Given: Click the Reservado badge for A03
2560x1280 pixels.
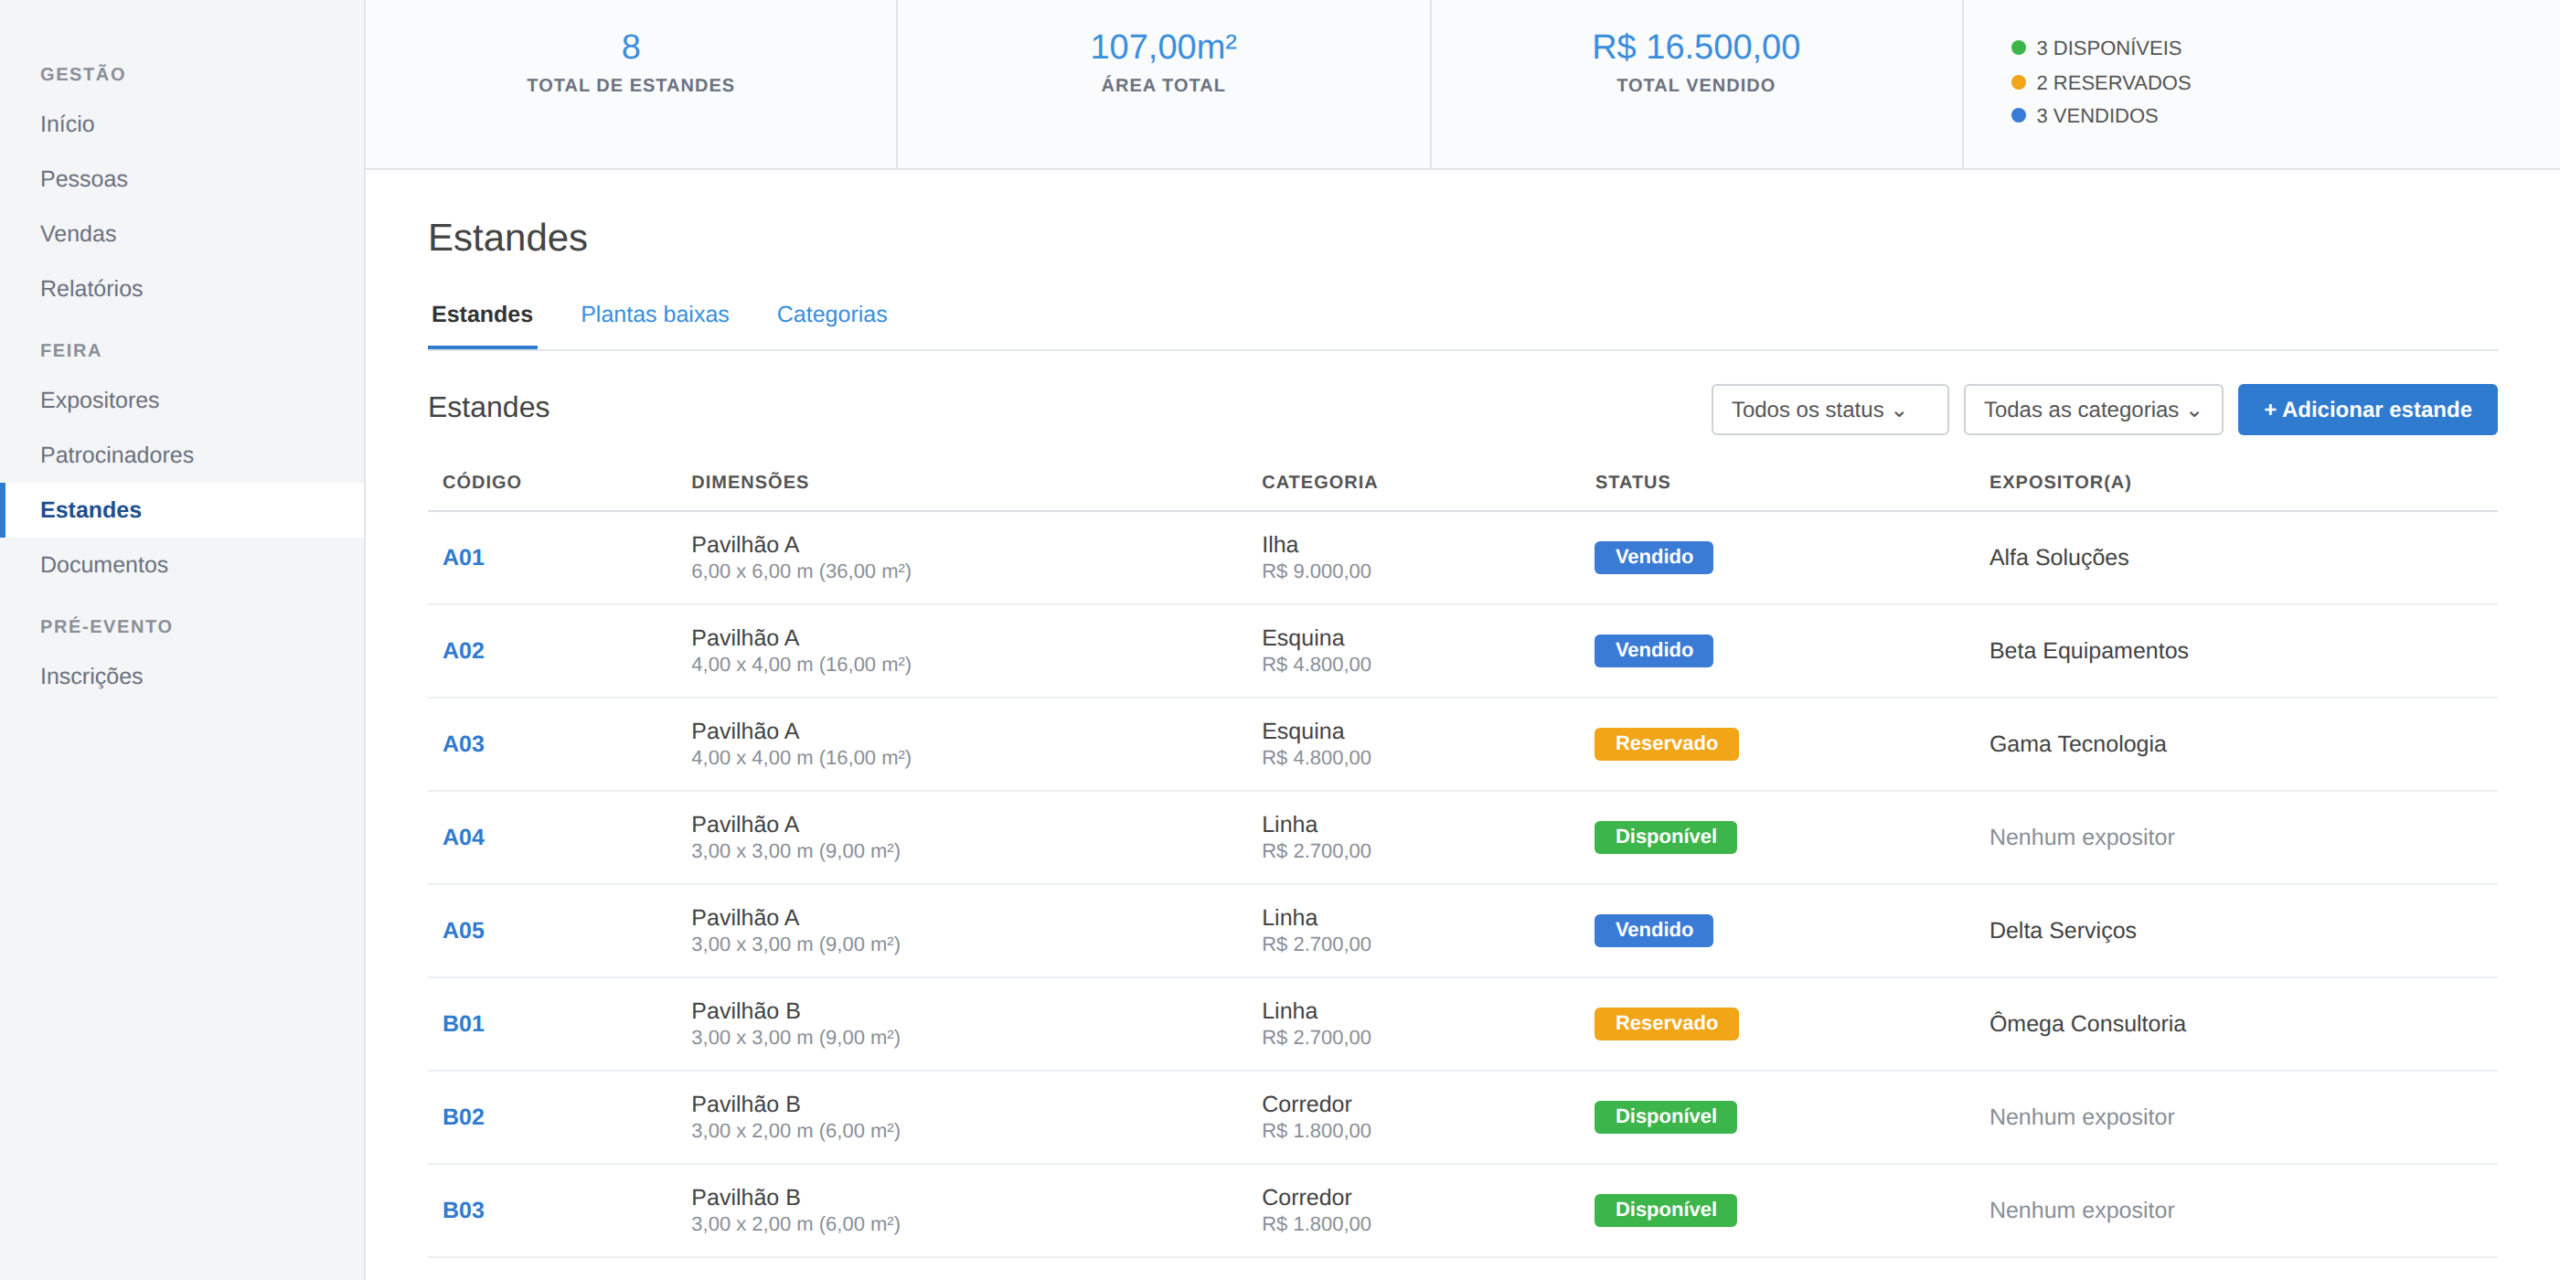Looking at the screenshot, I should click(1666, 744).
